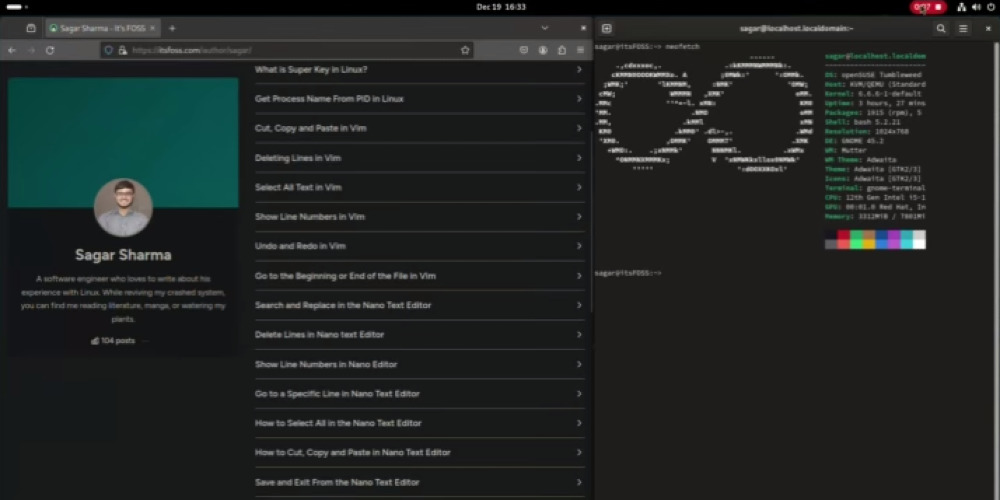
Task: Click the DE: GNOME 45.2 line
Action: coord(854,141)
